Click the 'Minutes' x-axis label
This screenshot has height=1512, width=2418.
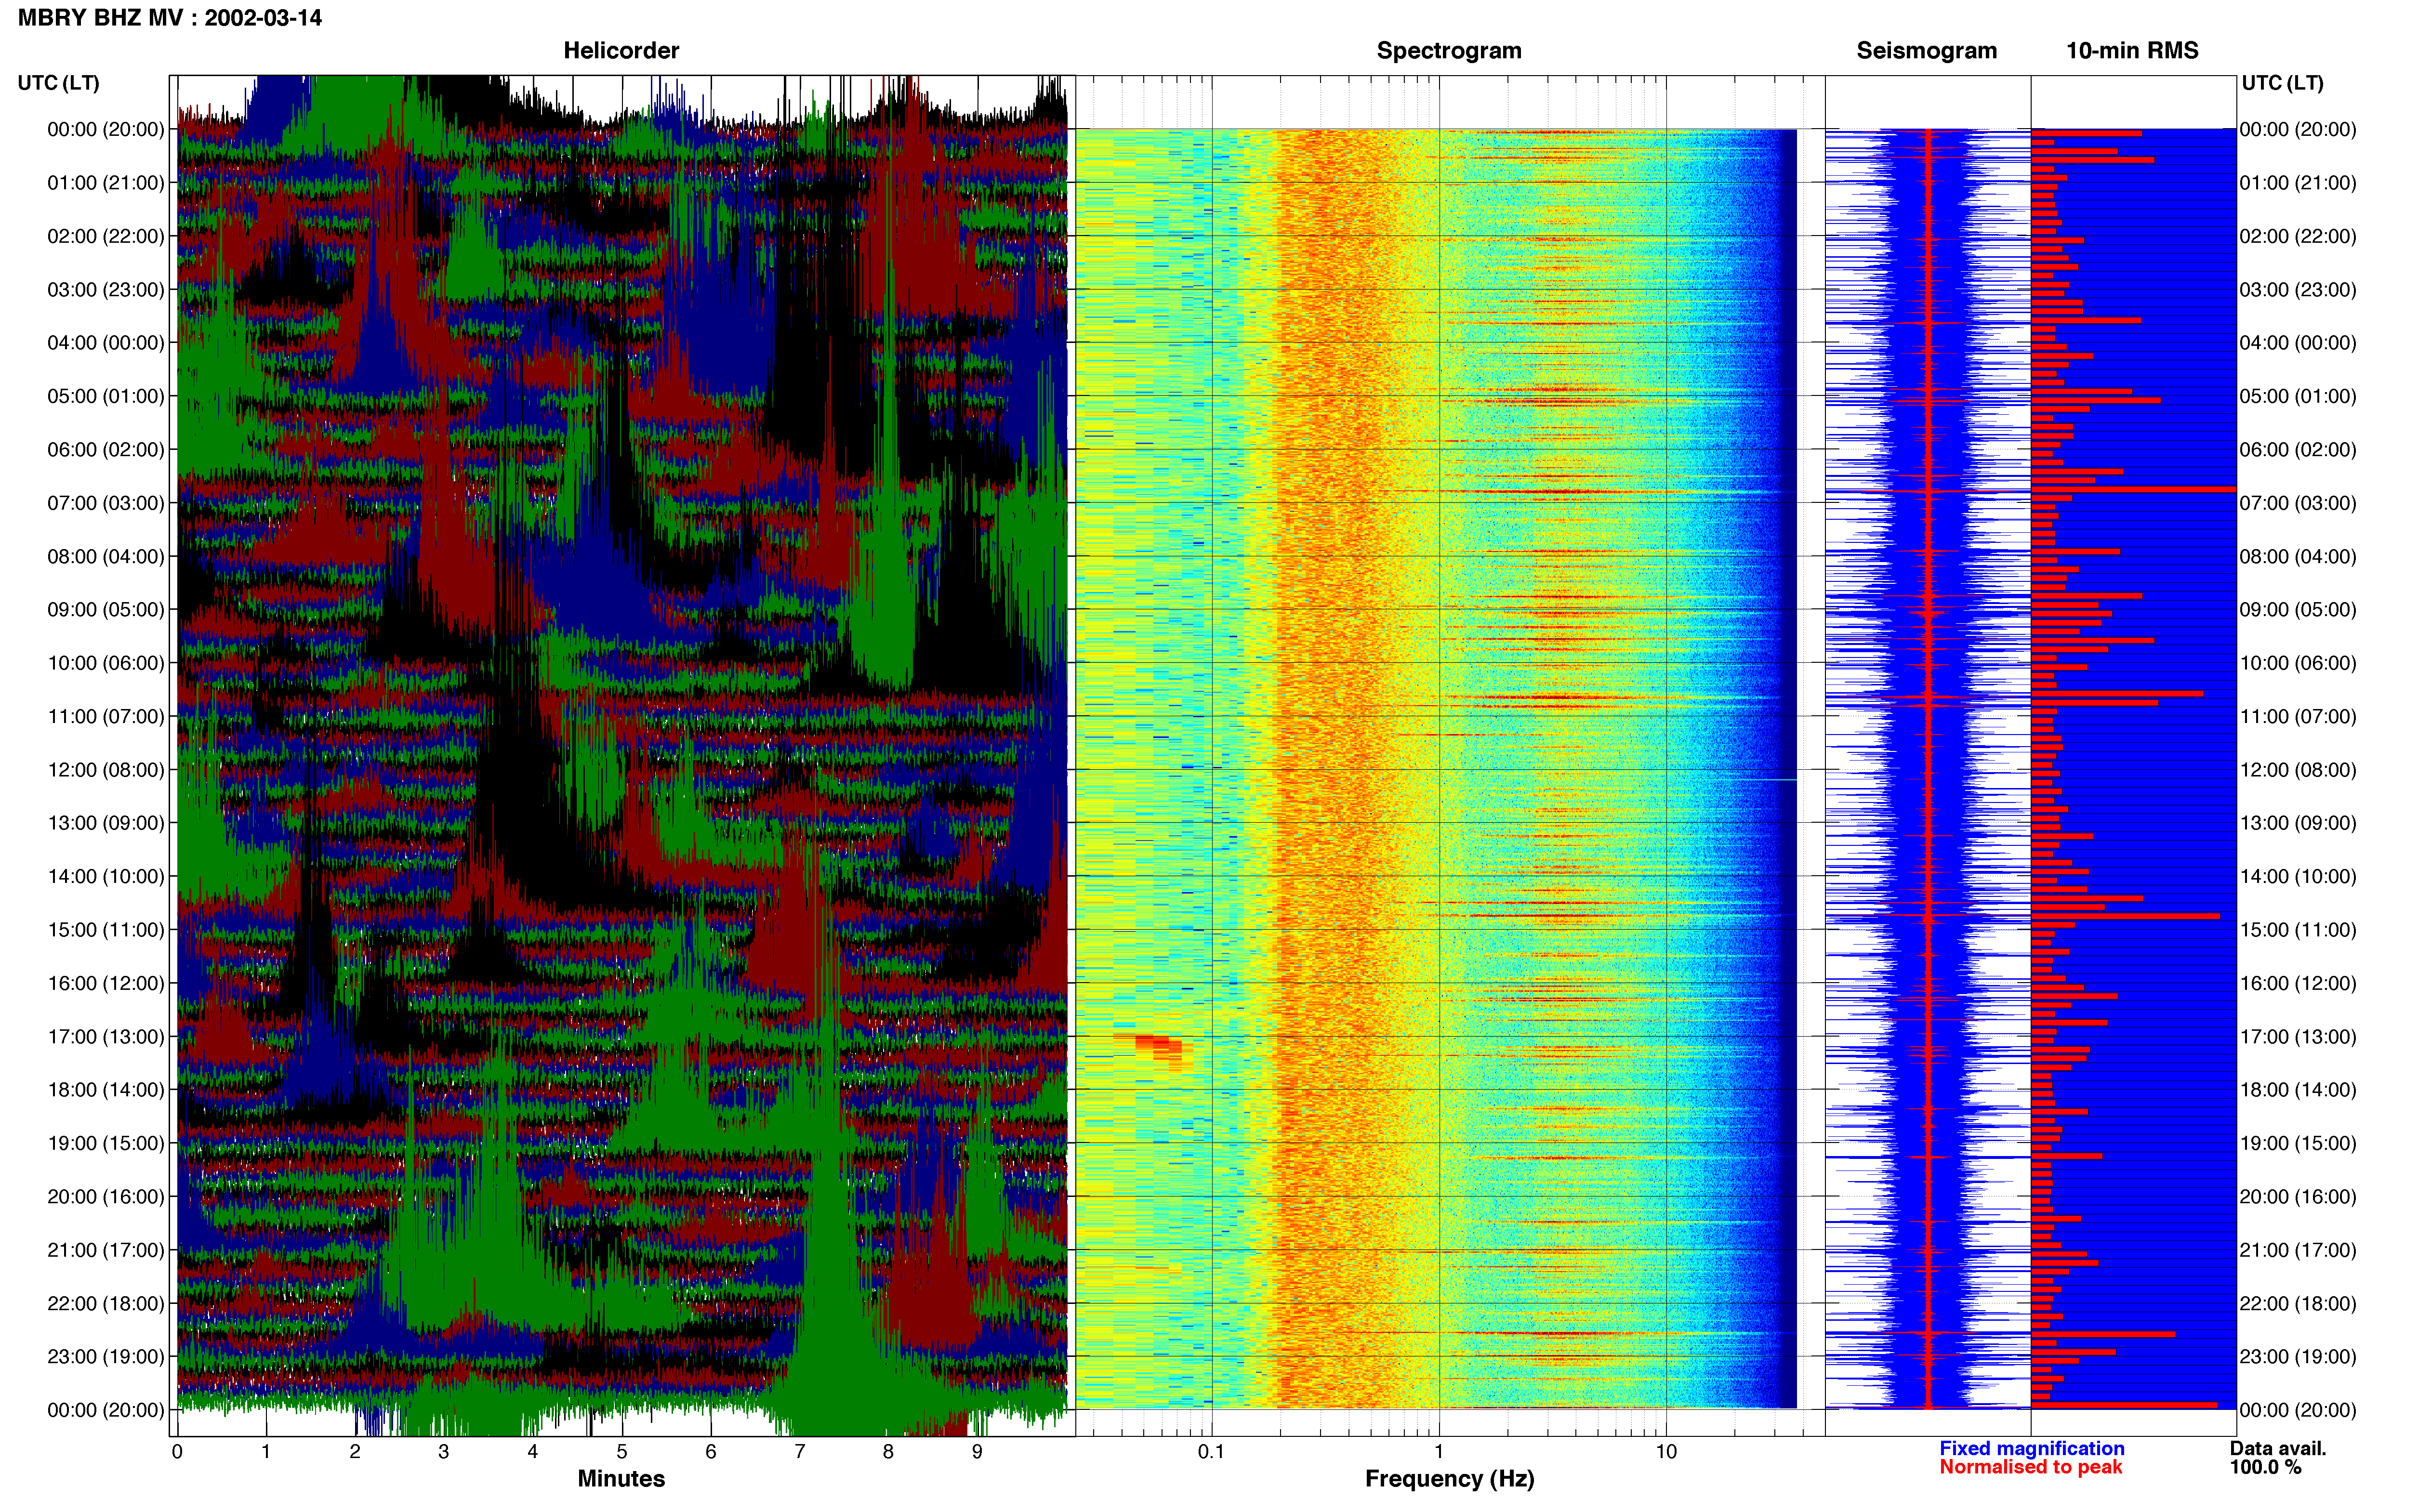[621, 1479]
